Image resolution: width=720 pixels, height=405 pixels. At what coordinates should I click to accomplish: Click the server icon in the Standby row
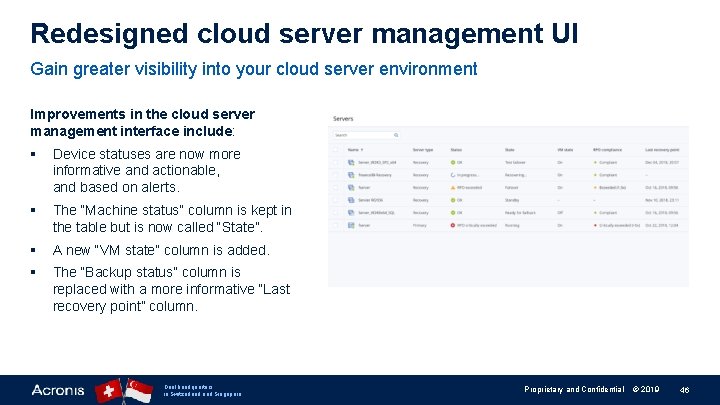(x=351, y=200)
